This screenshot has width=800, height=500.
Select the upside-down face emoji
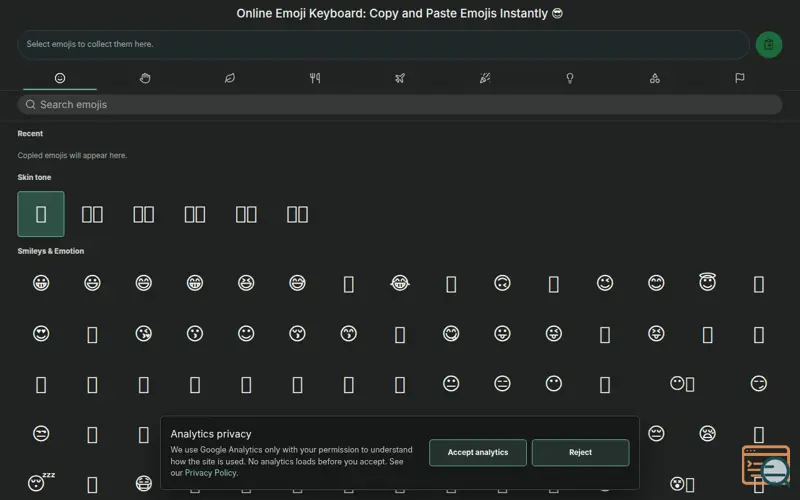(503, 283)
